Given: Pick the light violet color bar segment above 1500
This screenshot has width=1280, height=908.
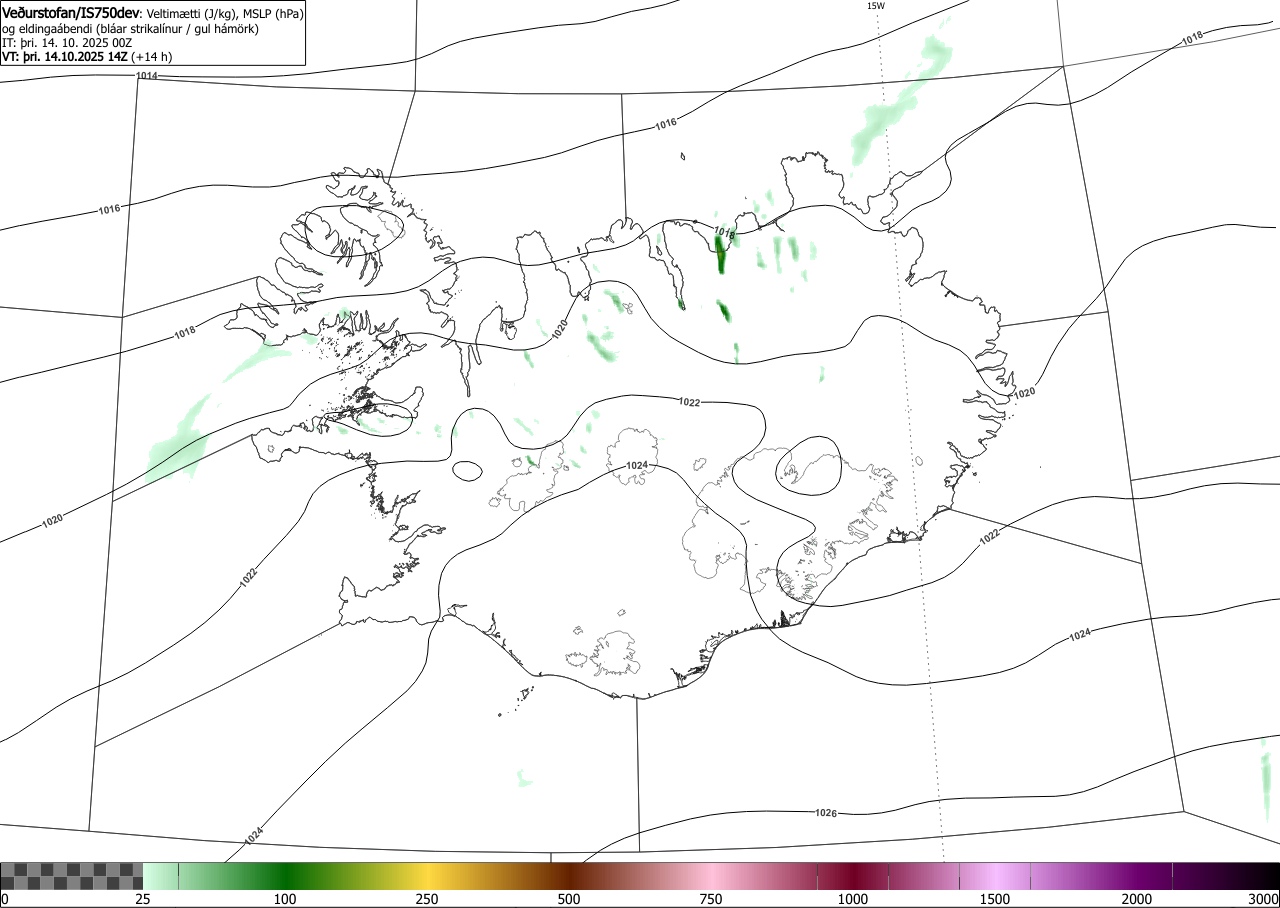Looking at the screenshot, I should click(995, 876).
